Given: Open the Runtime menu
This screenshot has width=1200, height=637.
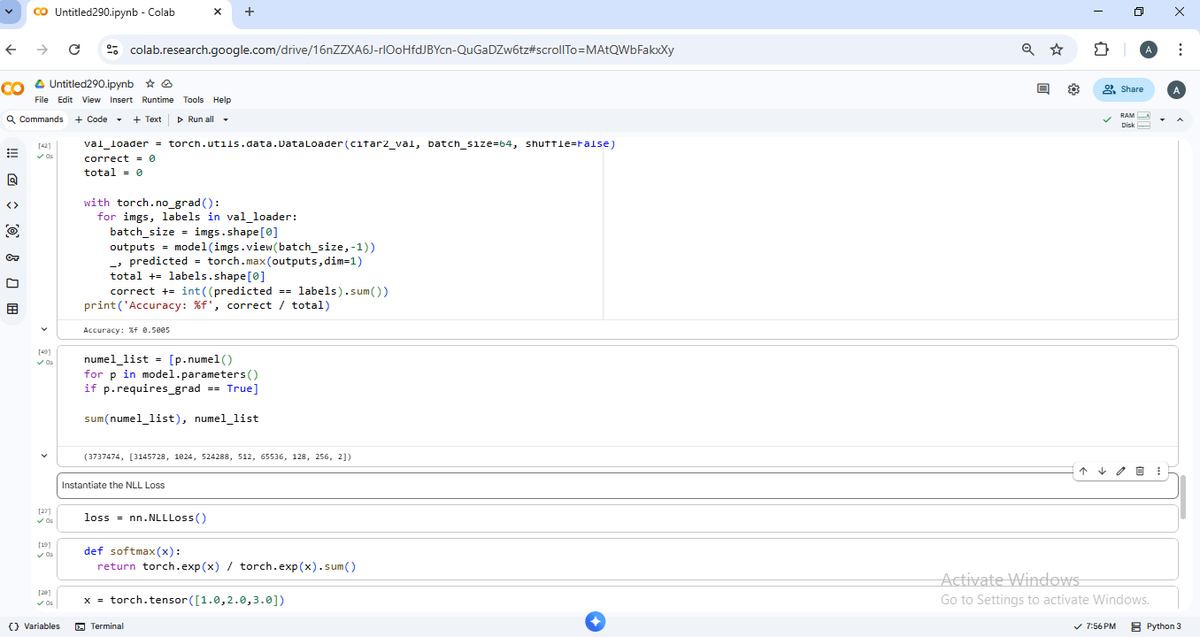Looking at the screenshot, I should (x=158, y=100).
